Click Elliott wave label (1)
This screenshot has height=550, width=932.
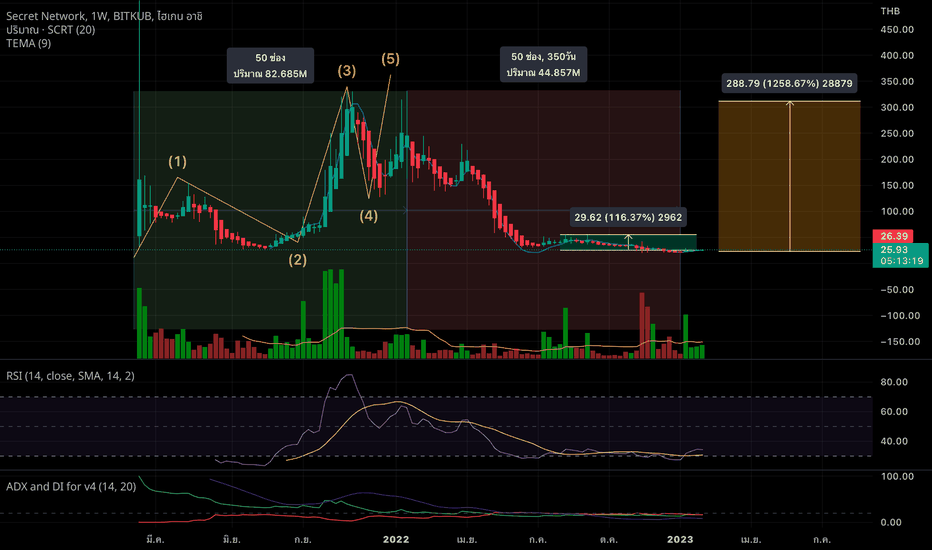pos(177,161)
